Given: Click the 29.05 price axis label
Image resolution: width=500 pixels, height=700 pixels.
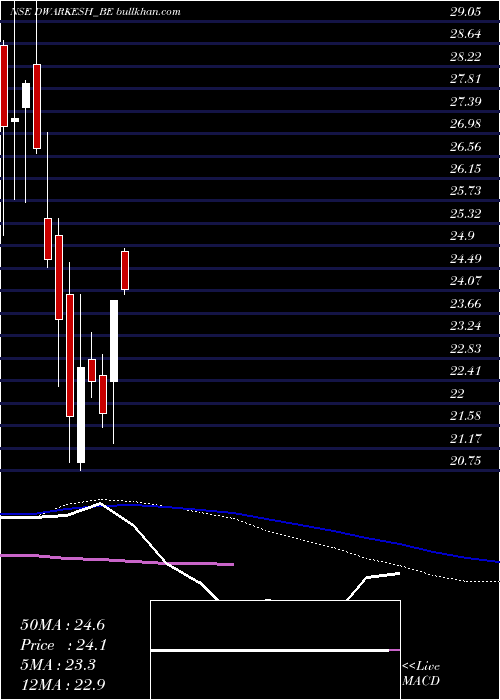Looking at the screenshot, I should (x=466, y=12).
